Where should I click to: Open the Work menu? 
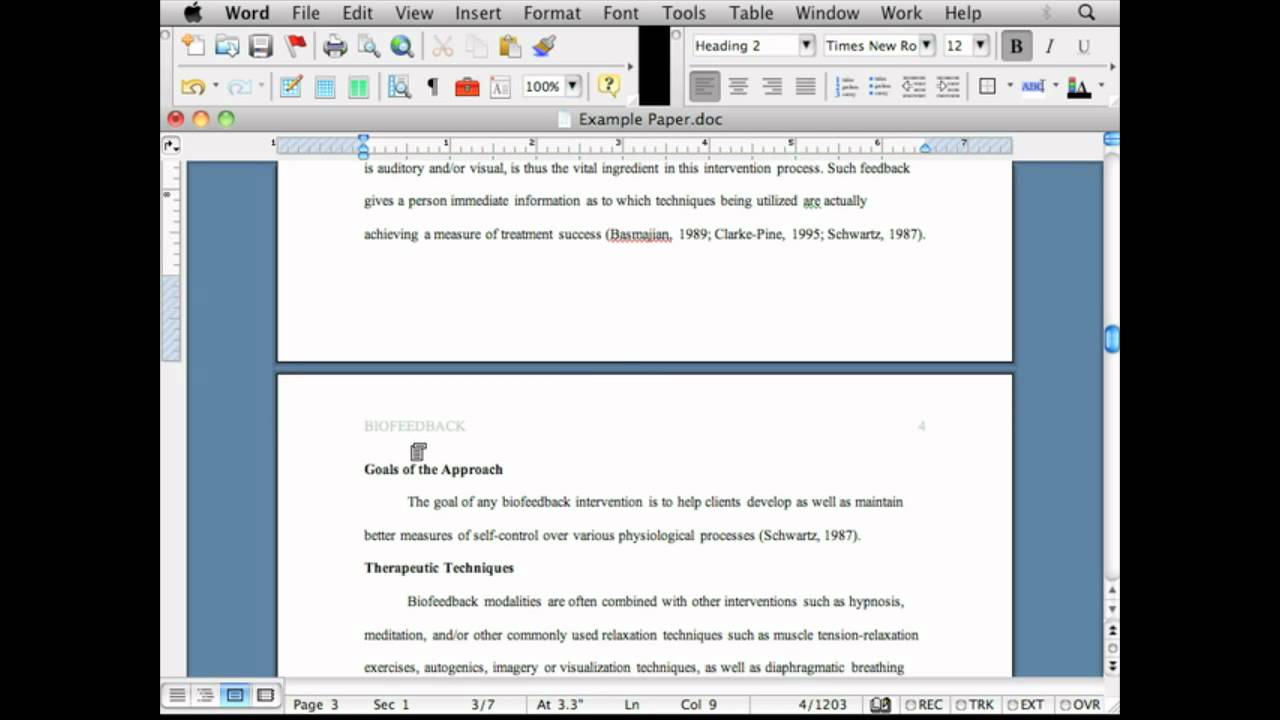coord(901,13)
